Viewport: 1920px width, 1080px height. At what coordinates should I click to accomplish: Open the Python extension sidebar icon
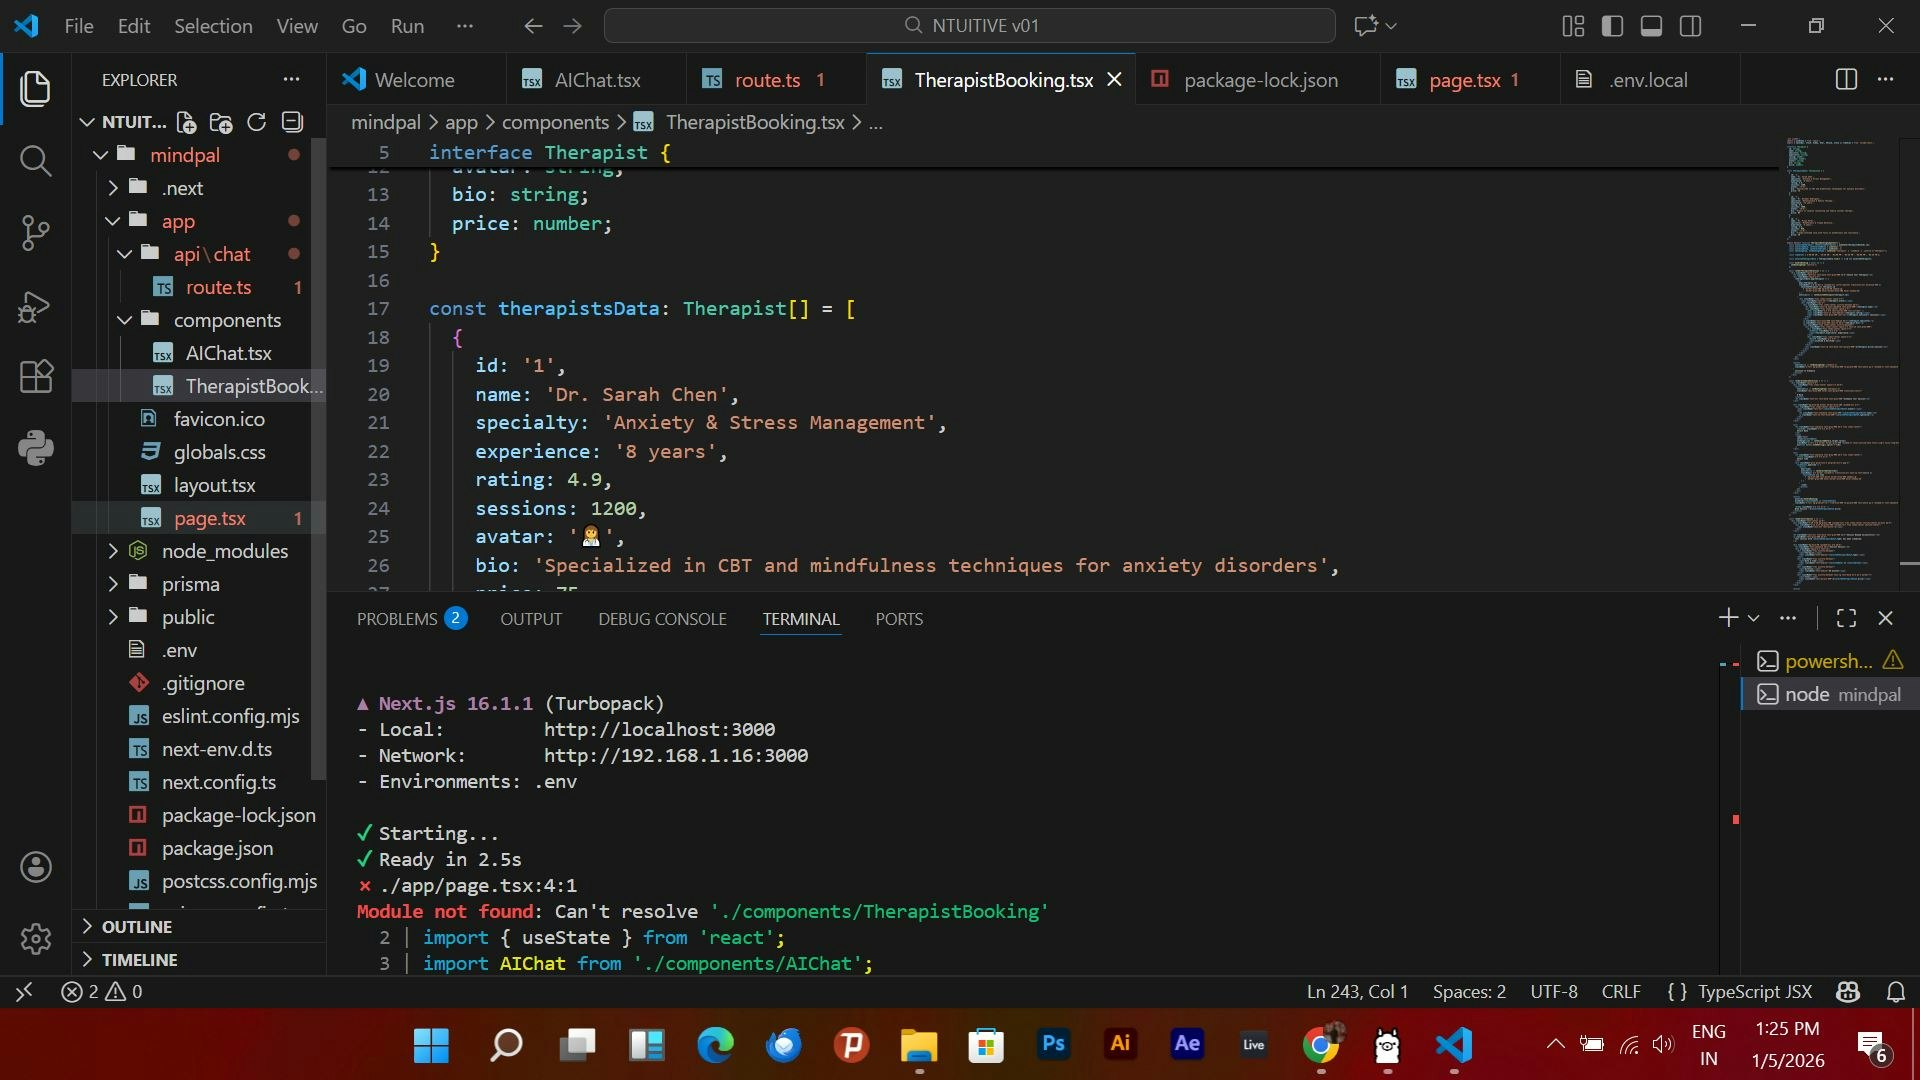click(36, 449)
